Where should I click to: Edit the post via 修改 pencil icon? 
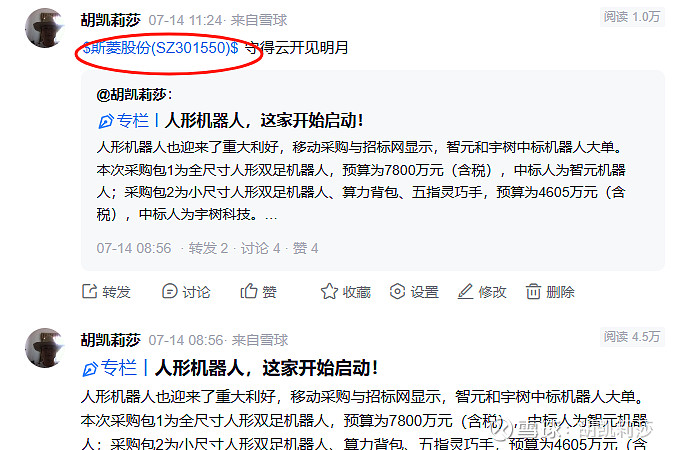tap(465, 291)
